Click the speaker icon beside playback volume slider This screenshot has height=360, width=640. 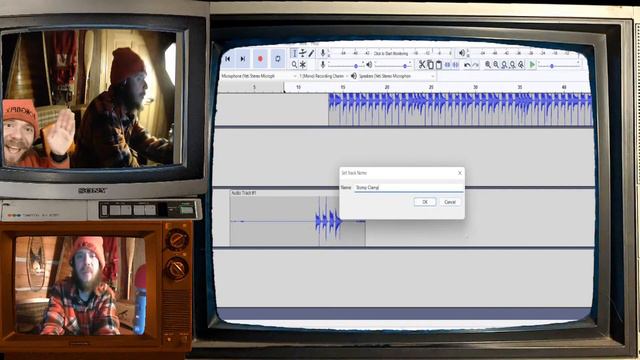369,64
